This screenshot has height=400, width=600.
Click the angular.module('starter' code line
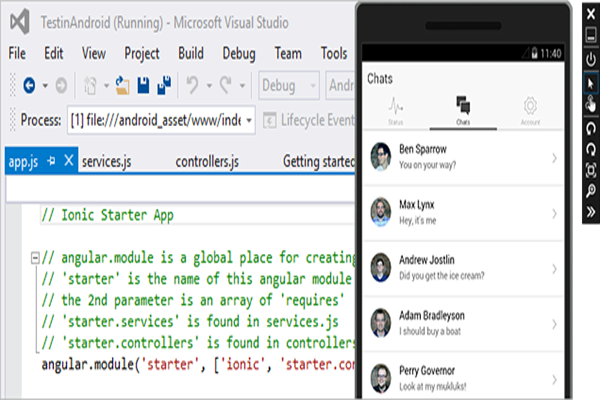pyautogui.click(x=198, y=364)
